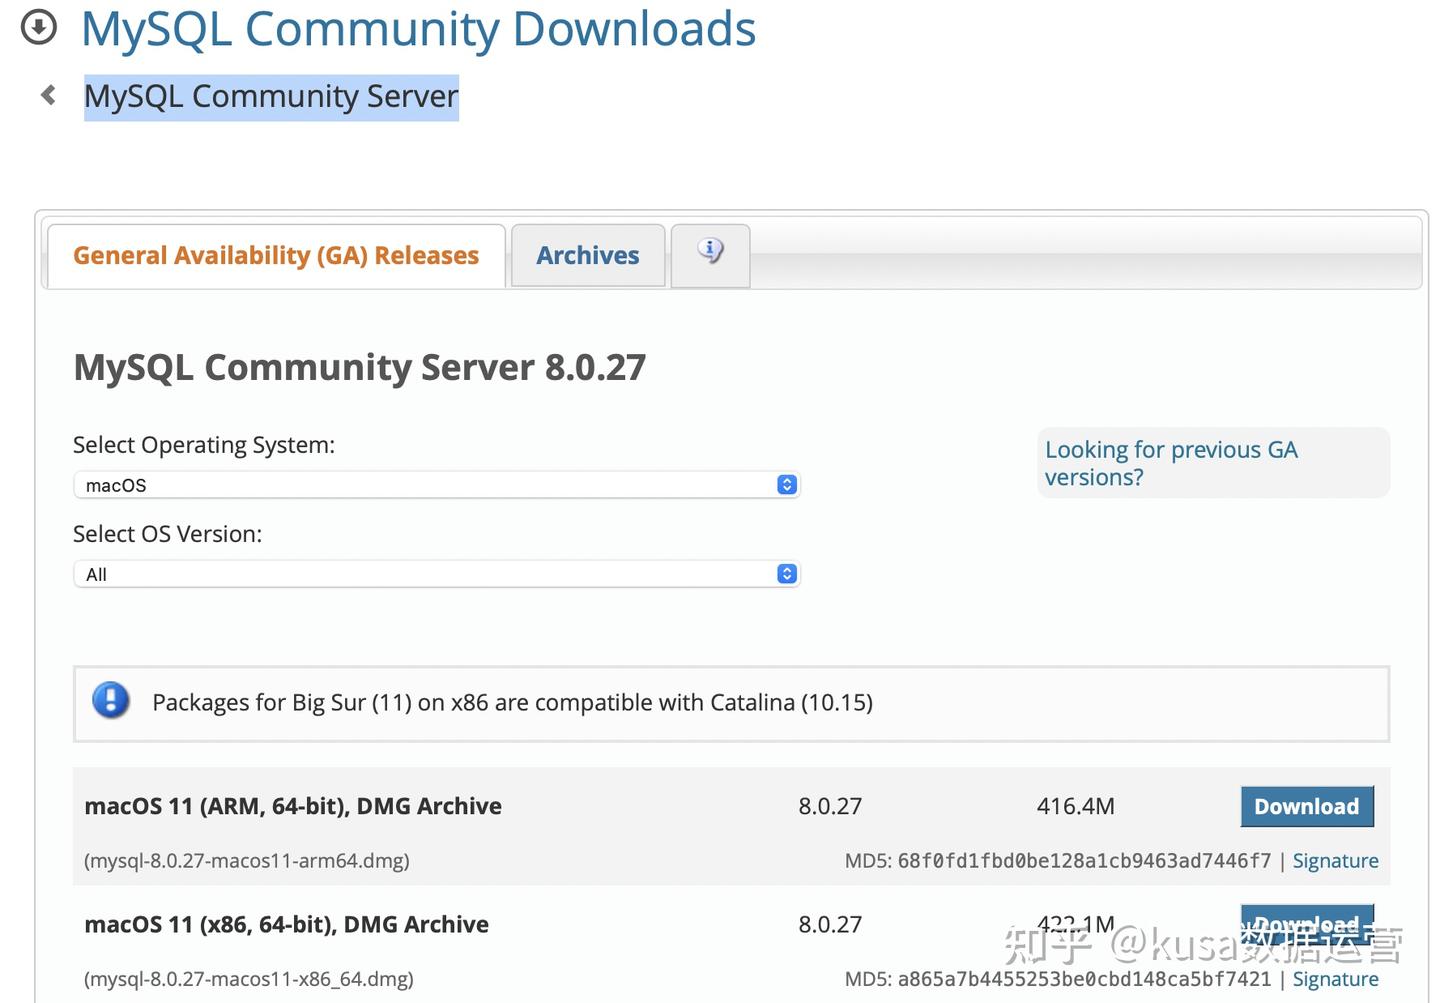This screenshot has height=1003, width=1440.
Task: Click the ARM DMG MD5 checksum text
Action: point(1083,861)
